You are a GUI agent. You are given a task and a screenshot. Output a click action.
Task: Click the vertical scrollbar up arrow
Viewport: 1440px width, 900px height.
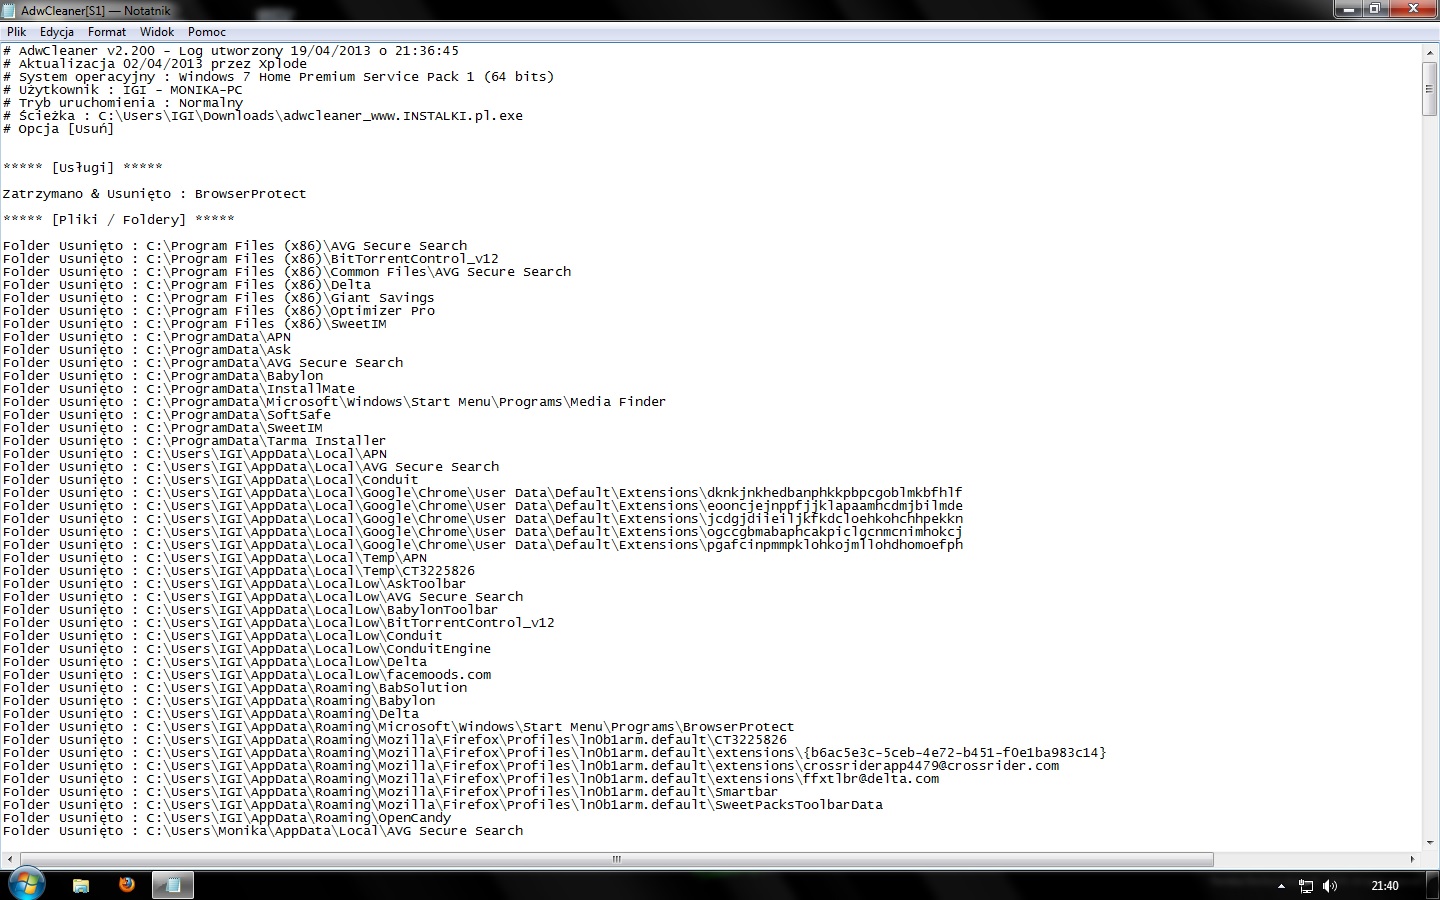[1429, 51]
